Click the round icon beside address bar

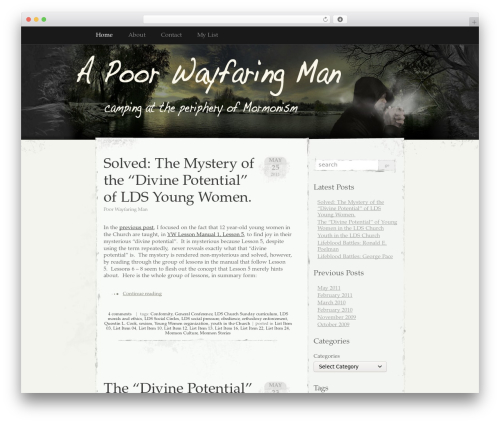pos(340,19)
